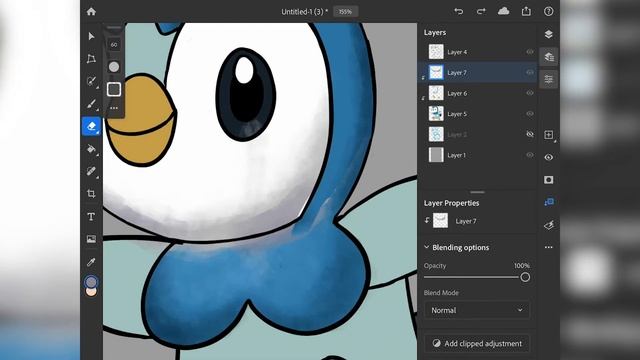Select the Healing brush tool

tap(91, 171)
